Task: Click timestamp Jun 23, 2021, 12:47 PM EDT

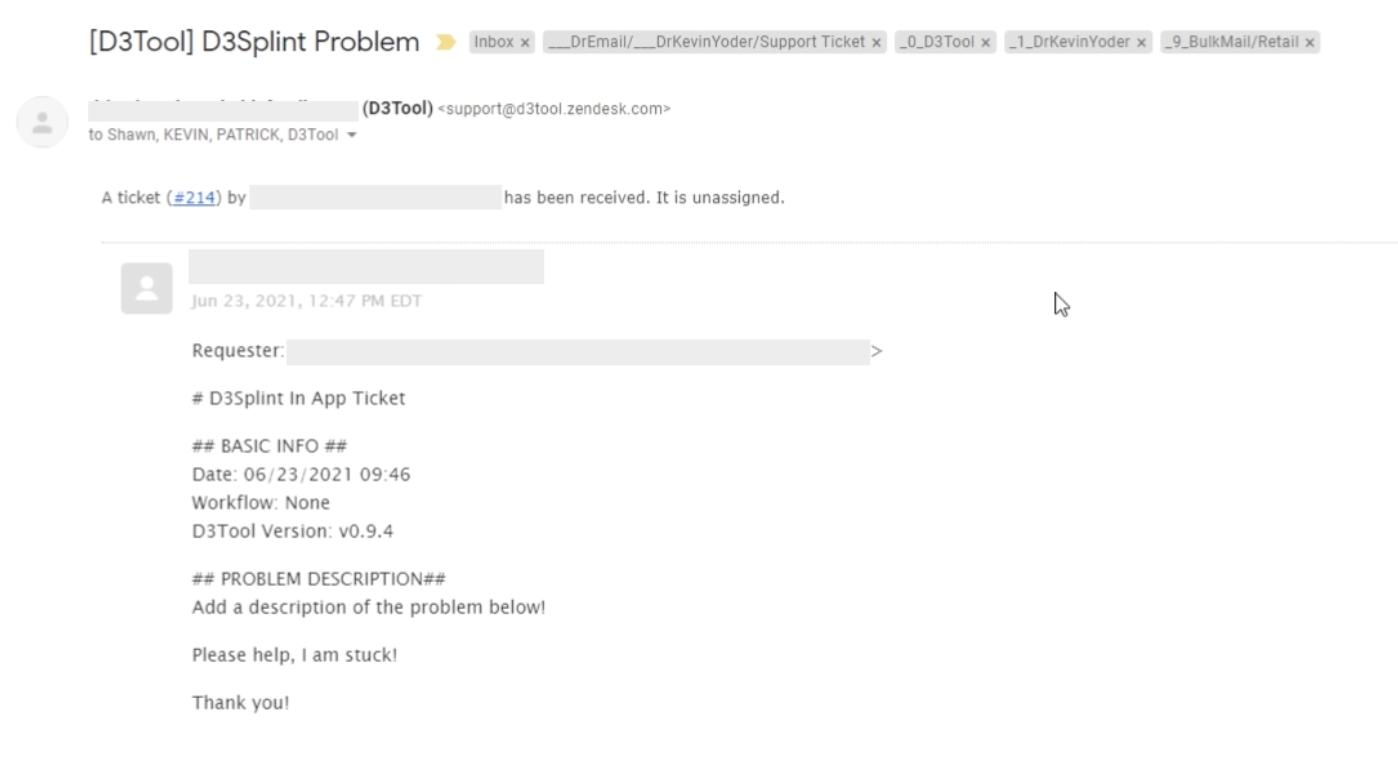Action: [x=307, y=301]
